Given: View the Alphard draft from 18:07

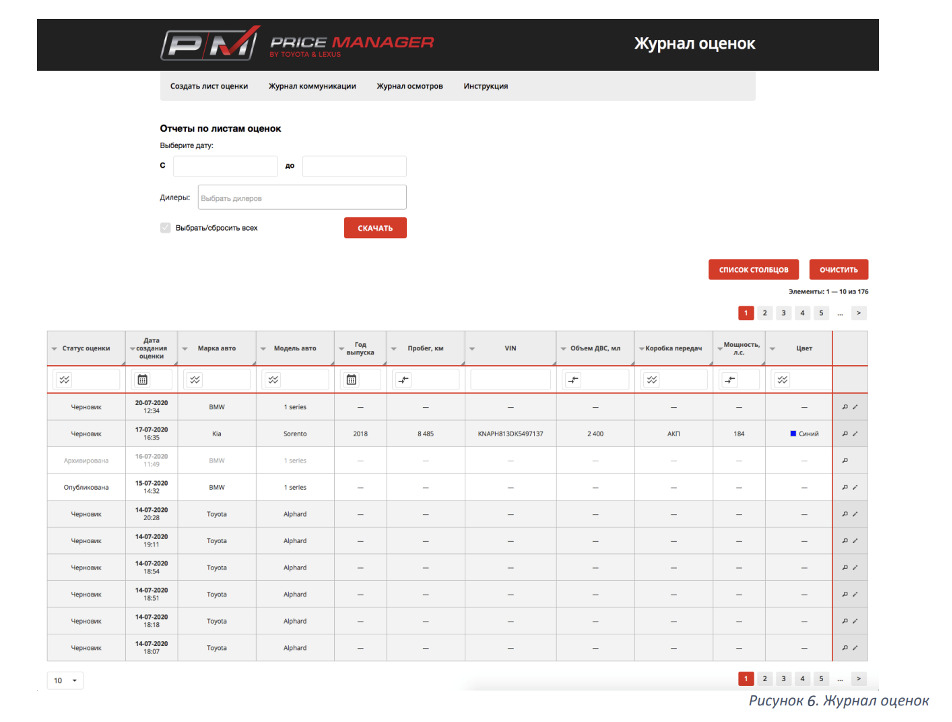Looking at the screenshot, I should pos(845,647).
